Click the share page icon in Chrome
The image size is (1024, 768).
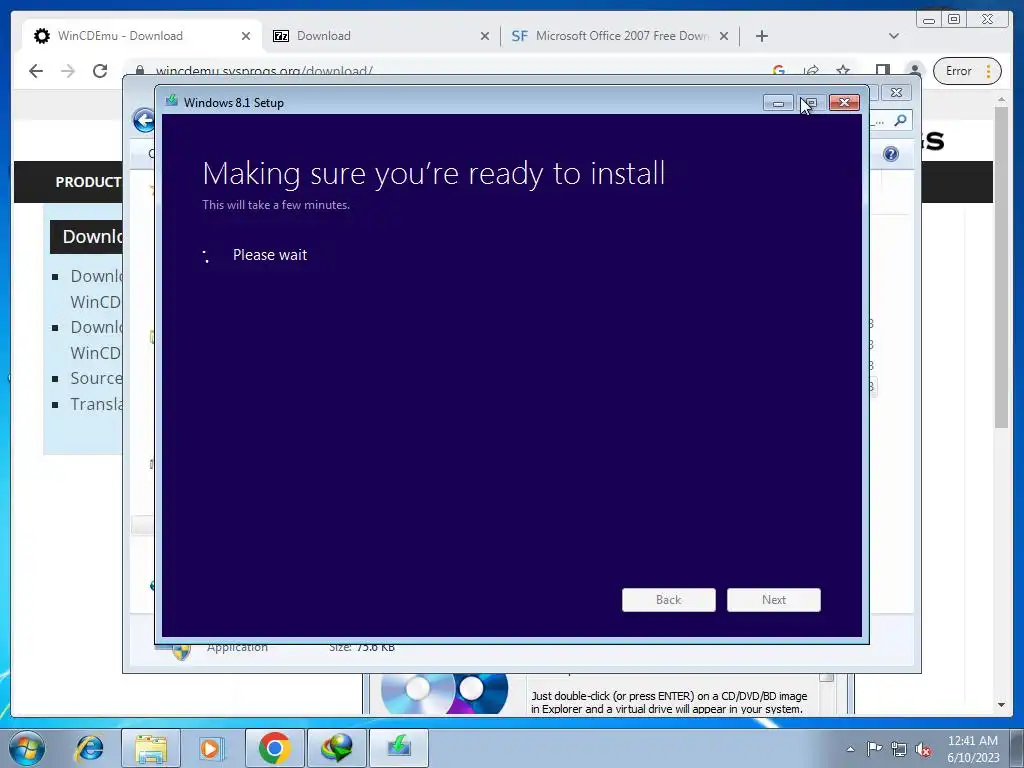coord(811,71)
